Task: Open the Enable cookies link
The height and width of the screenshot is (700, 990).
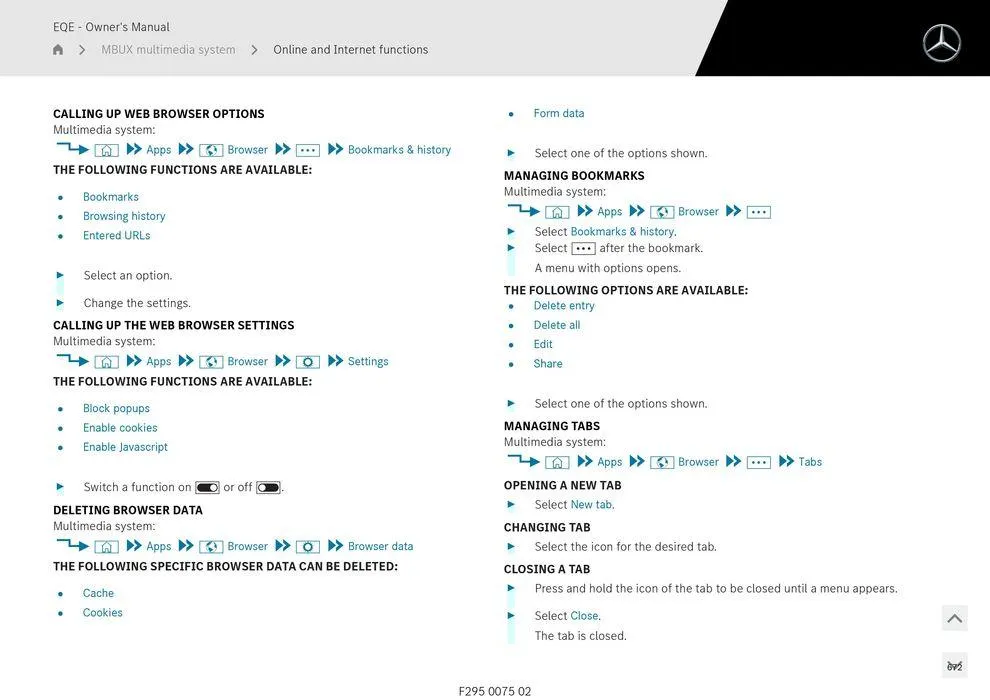Action: [120, 428]
